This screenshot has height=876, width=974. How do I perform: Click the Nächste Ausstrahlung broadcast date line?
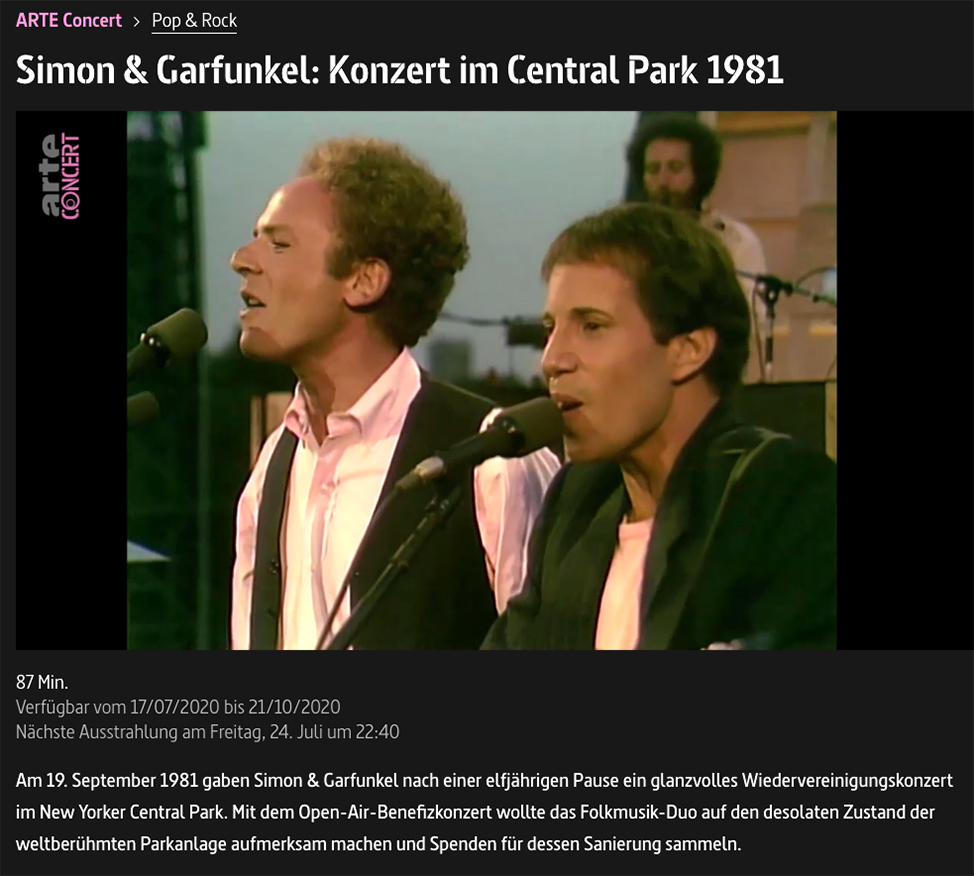(x=207, y=732)
